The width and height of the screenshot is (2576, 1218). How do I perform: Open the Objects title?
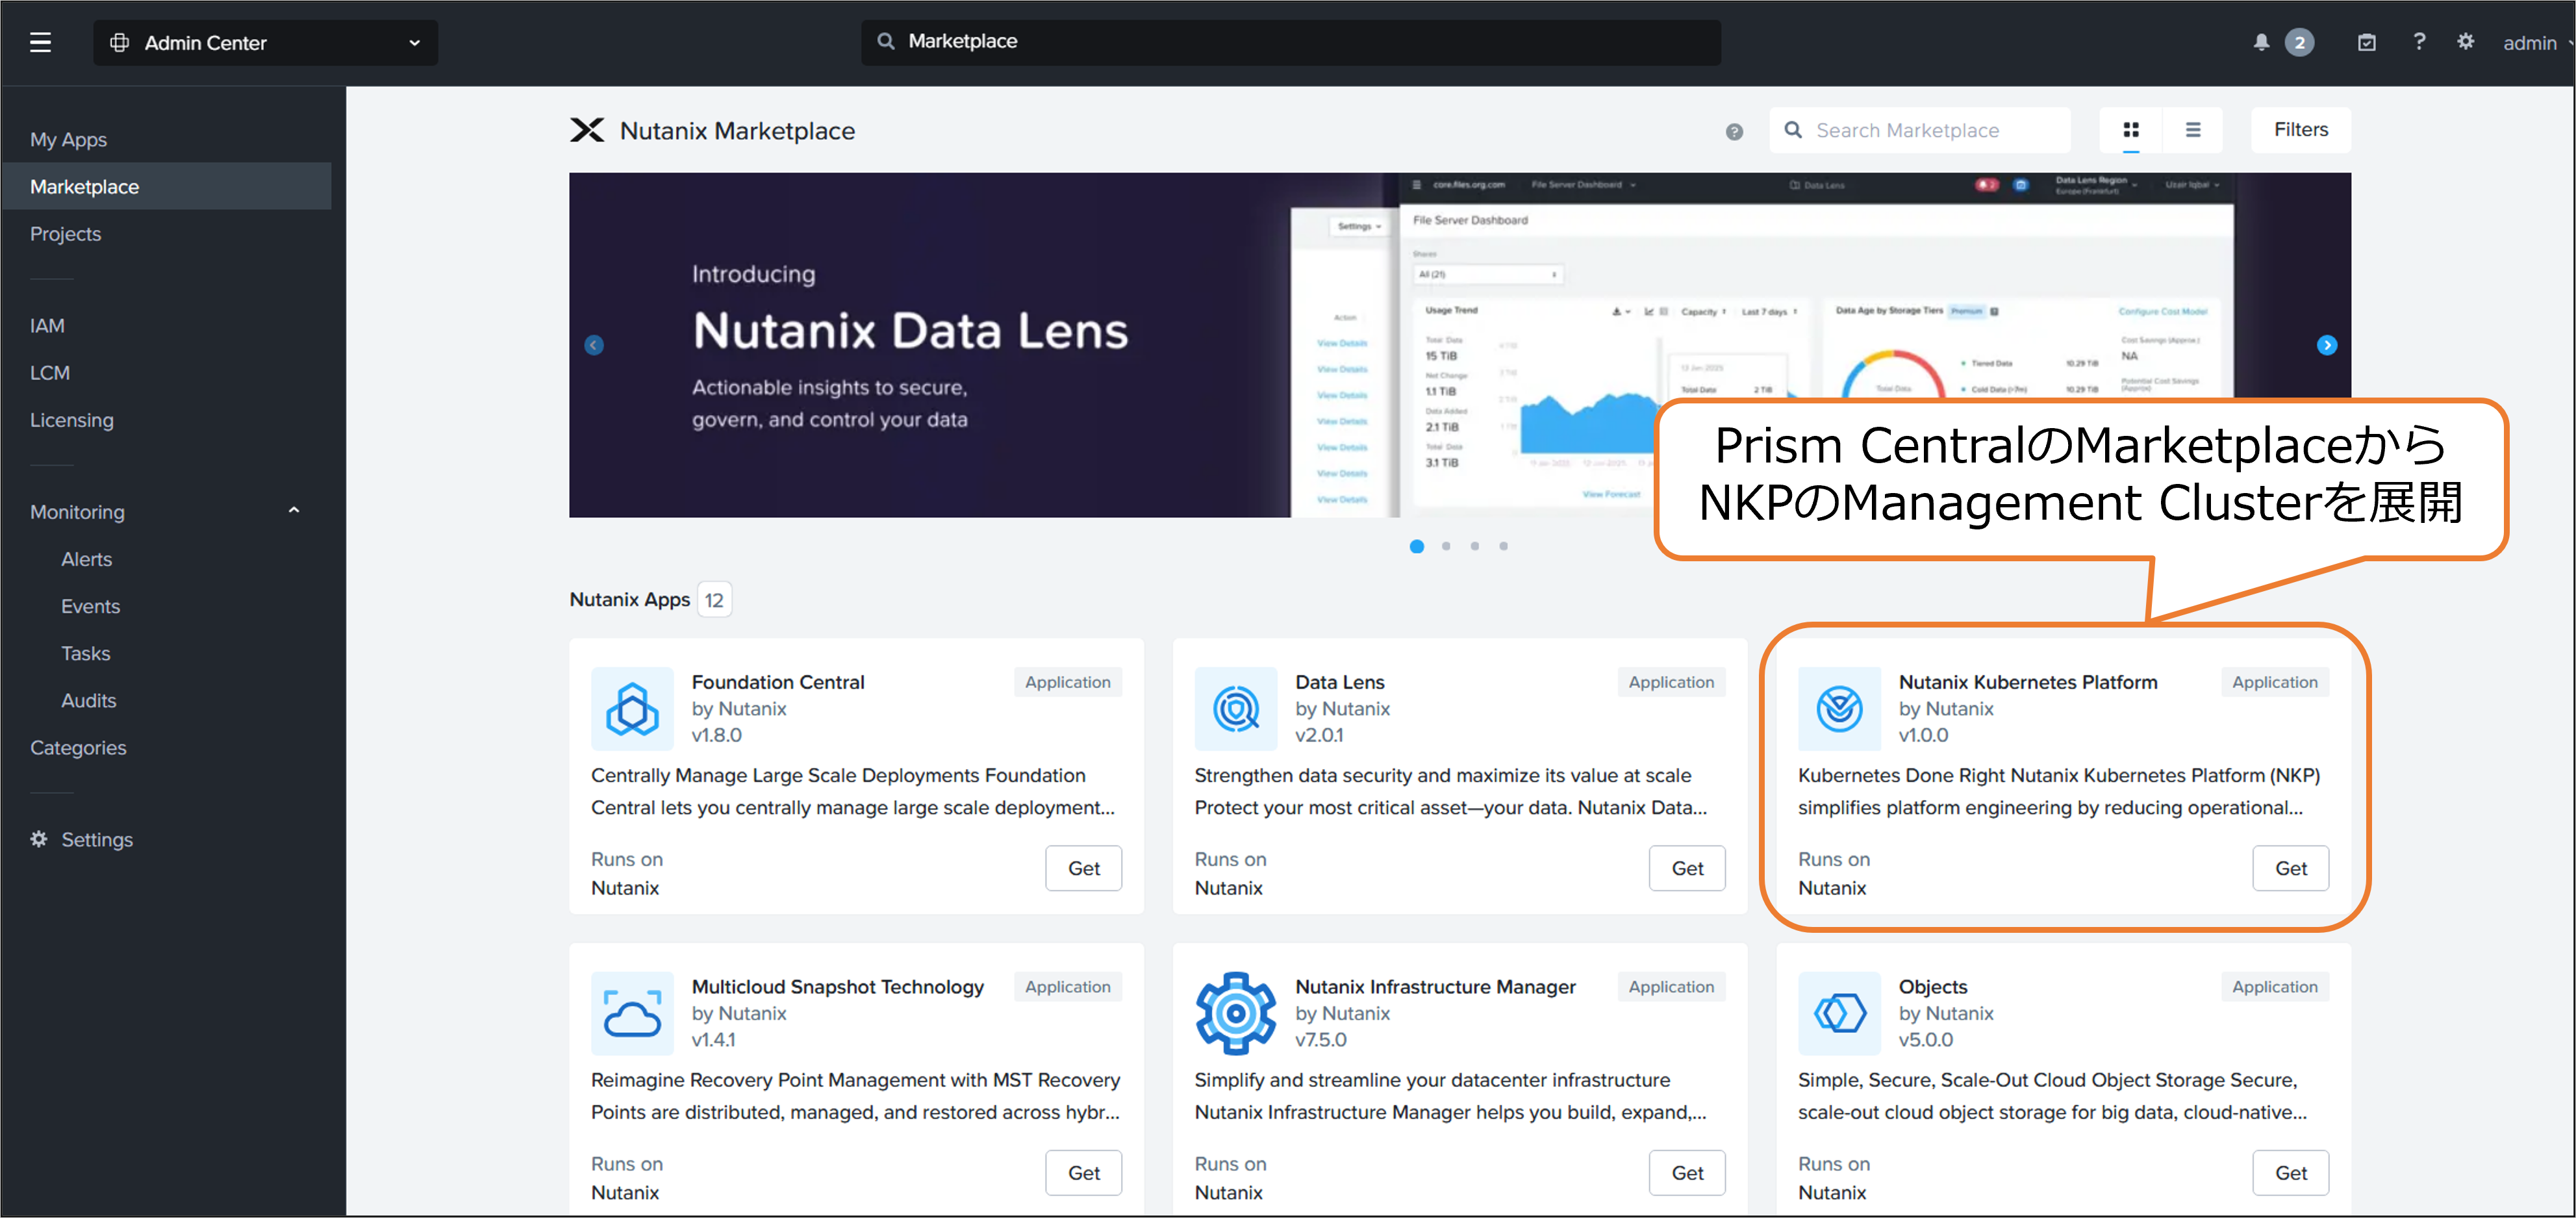1932,987
